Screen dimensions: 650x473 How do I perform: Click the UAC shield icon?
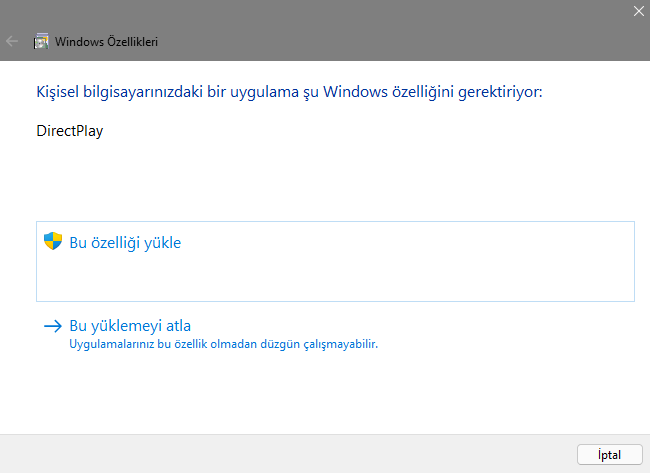pyautogui.click(x=53, y=241)
